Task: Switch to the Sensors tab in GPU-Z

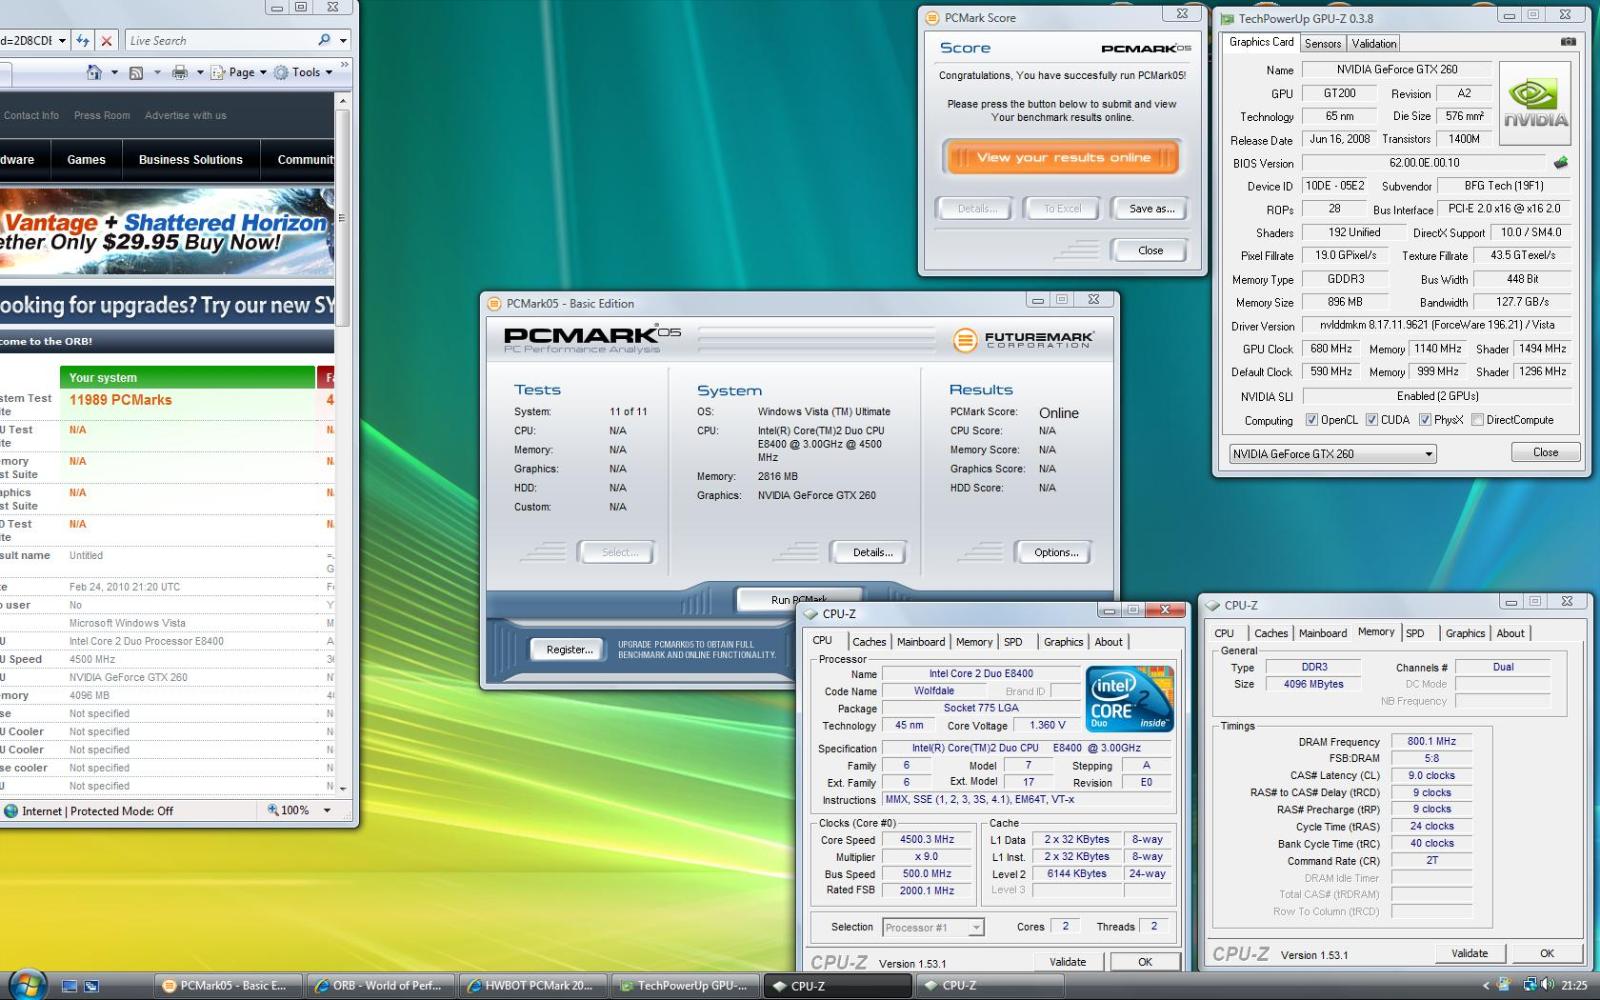Action: pyautogui.click(x=1322, y=43)
